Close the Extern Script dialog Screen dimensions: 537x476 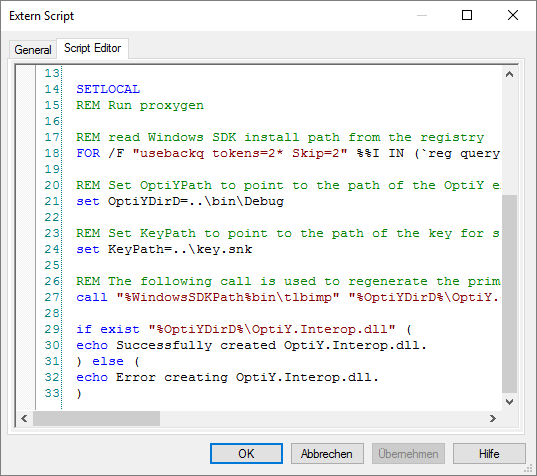[x=513, y=15]
